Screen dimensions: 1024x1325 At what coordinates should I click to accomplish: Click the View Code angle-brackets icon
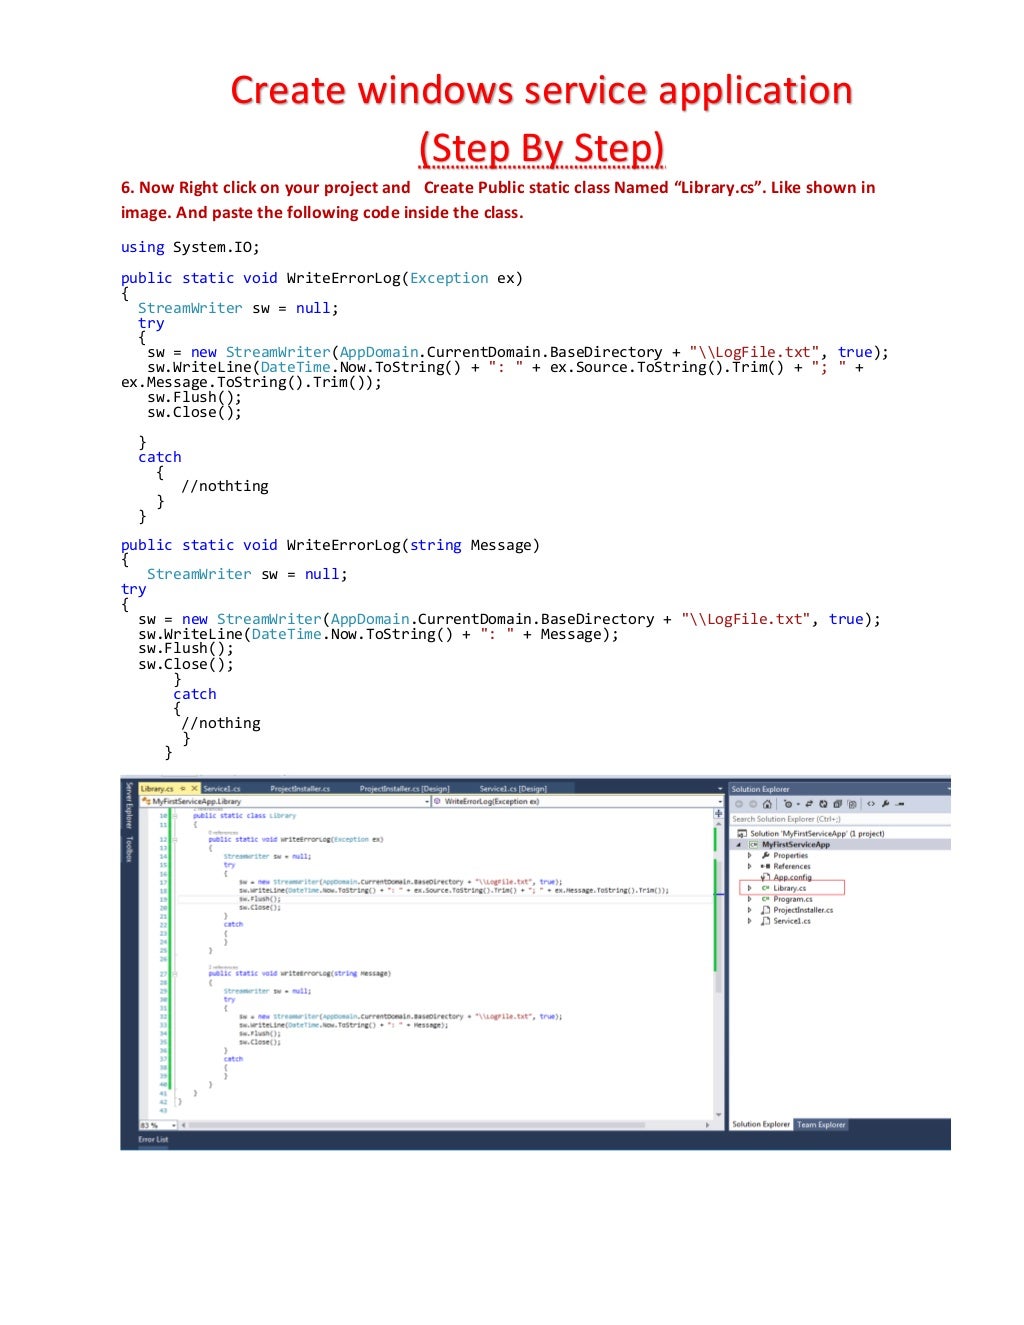click(x=871, y=804)
